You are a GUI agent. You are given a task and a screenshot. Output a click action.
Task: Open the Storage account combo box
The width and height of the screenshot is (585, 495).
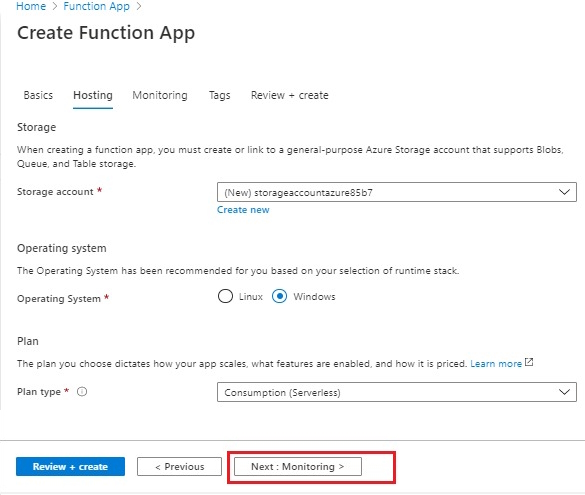pyautogui.click(x=397, y=192)
